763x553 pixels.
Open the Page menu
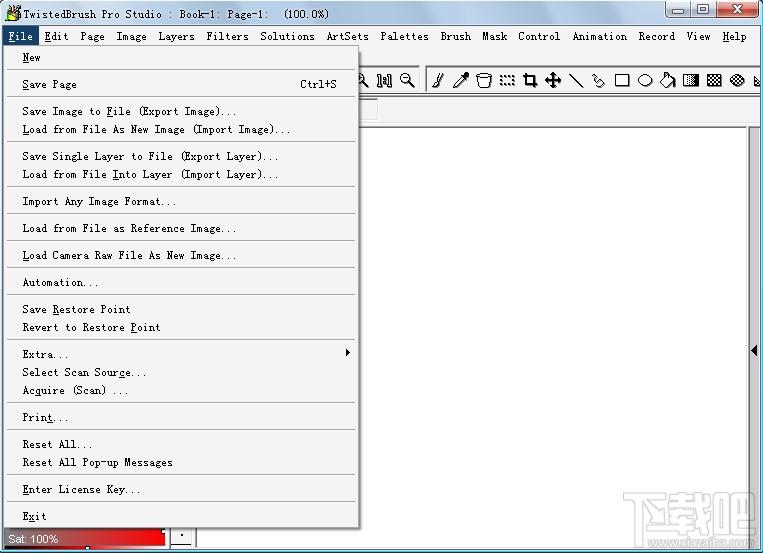point(92,37)
